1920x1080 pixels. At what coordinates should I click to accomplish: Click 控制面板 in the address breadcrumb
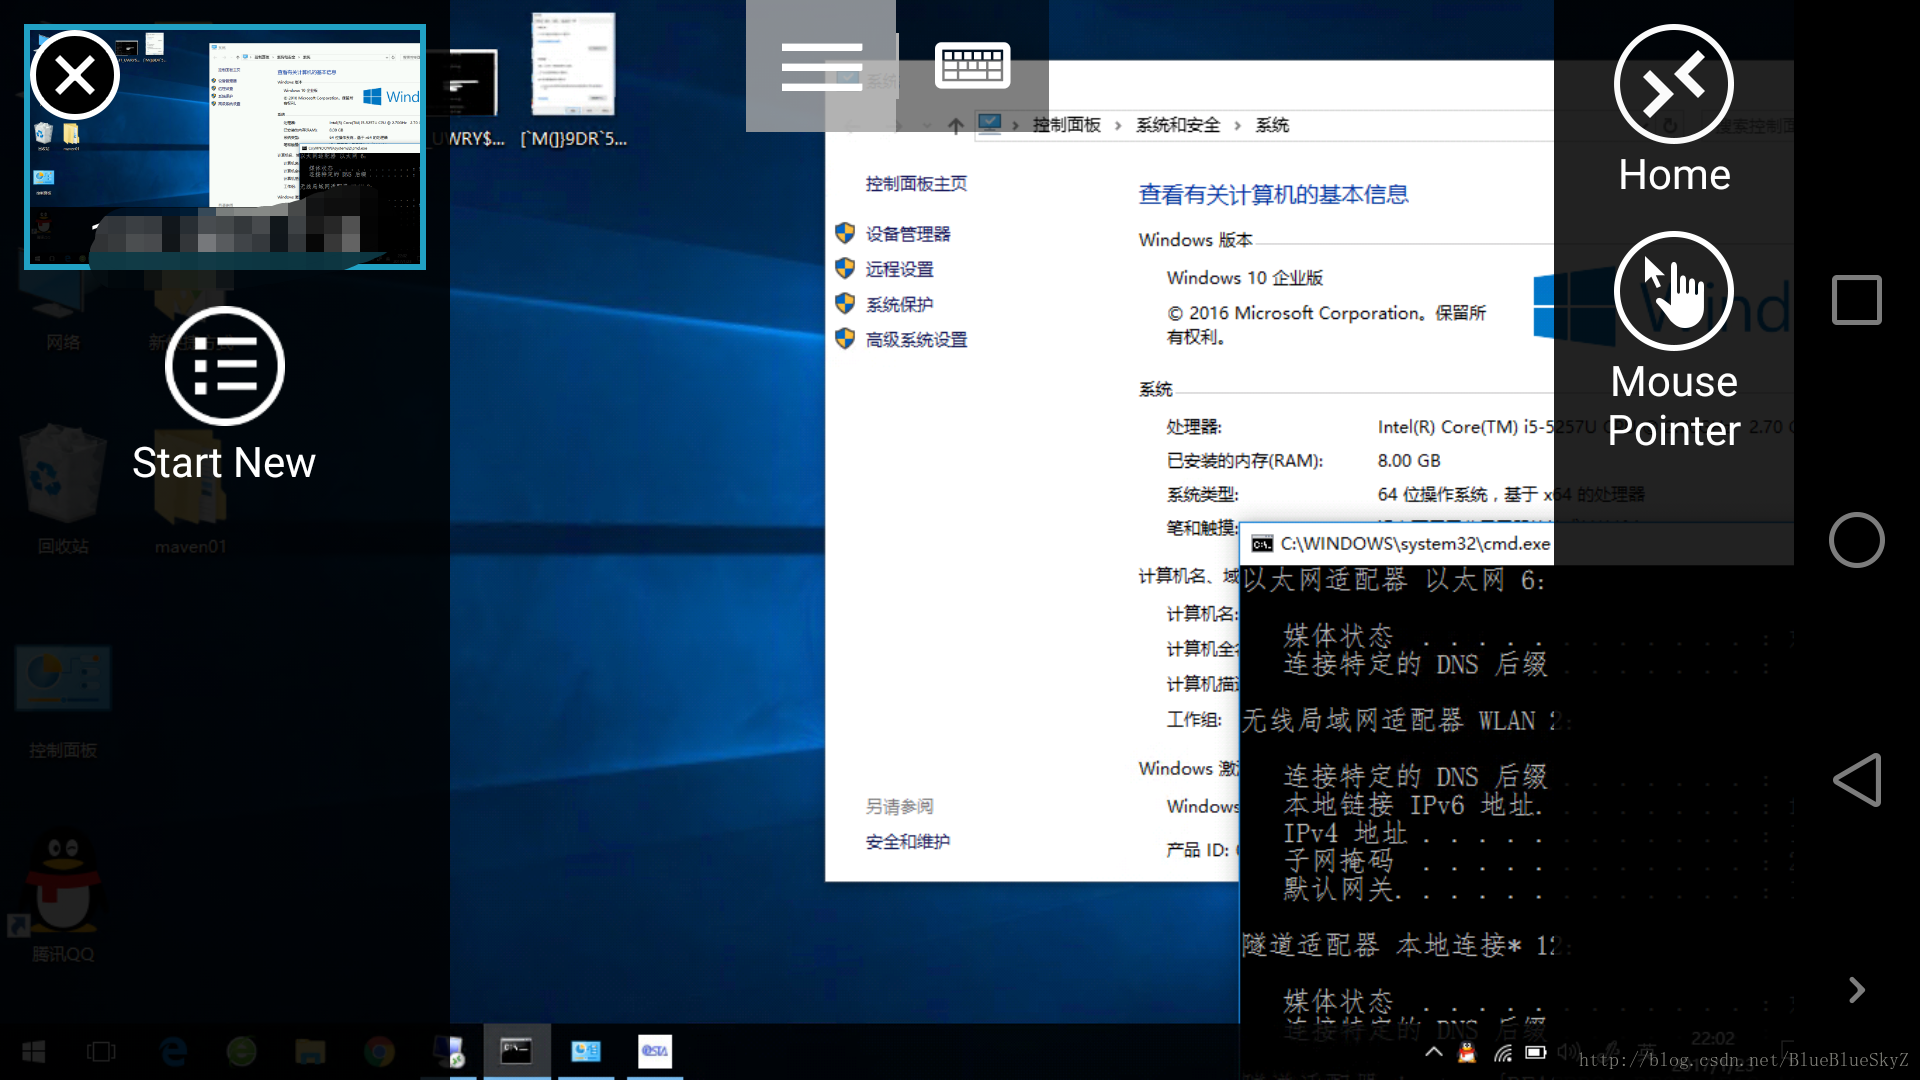pos(1067,125)
